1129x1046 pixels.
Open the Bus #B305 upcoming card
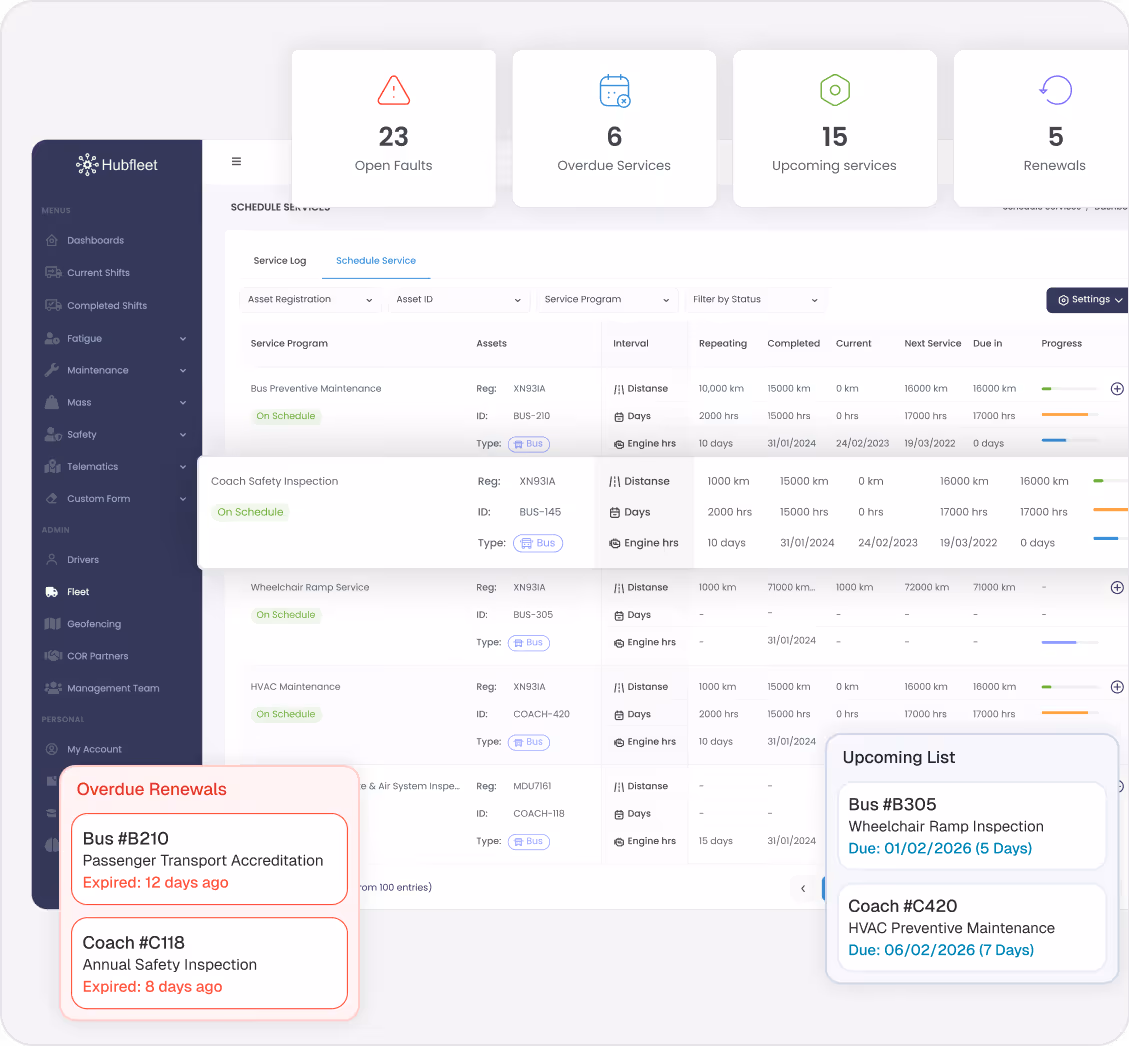[972, 826]
